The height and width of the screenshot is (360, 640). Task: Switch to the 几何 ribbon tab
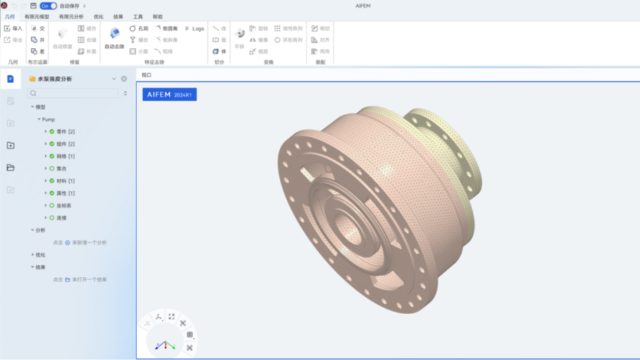(x=10, y=17)
